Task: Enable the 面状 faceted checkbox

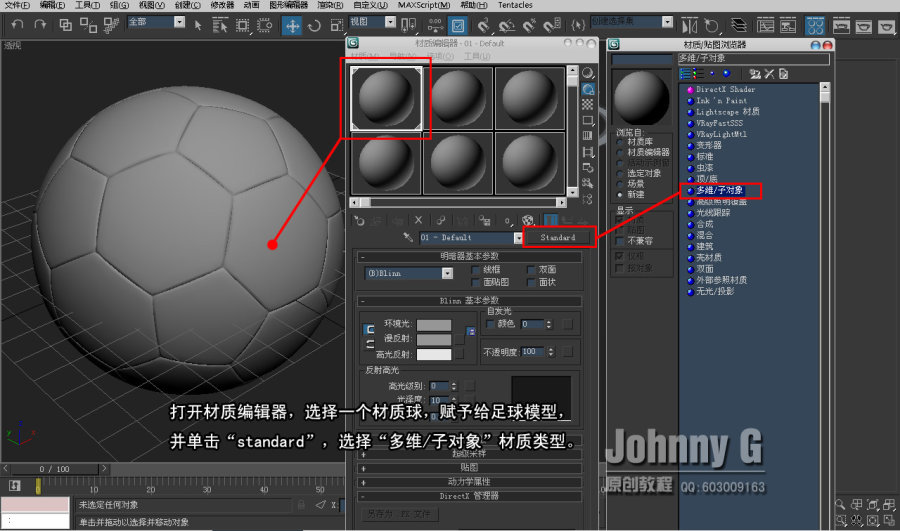Action: click(531, 282)
